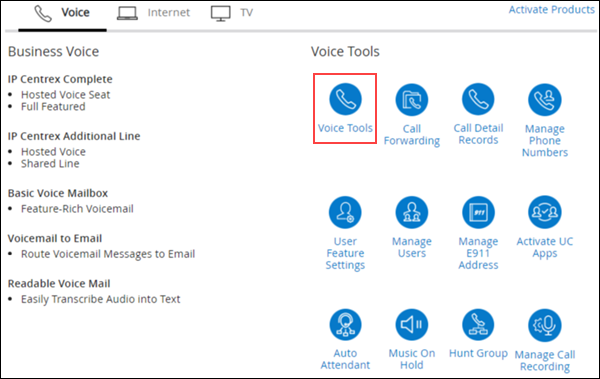Switch to the Internet tab label

coord(169,13)
